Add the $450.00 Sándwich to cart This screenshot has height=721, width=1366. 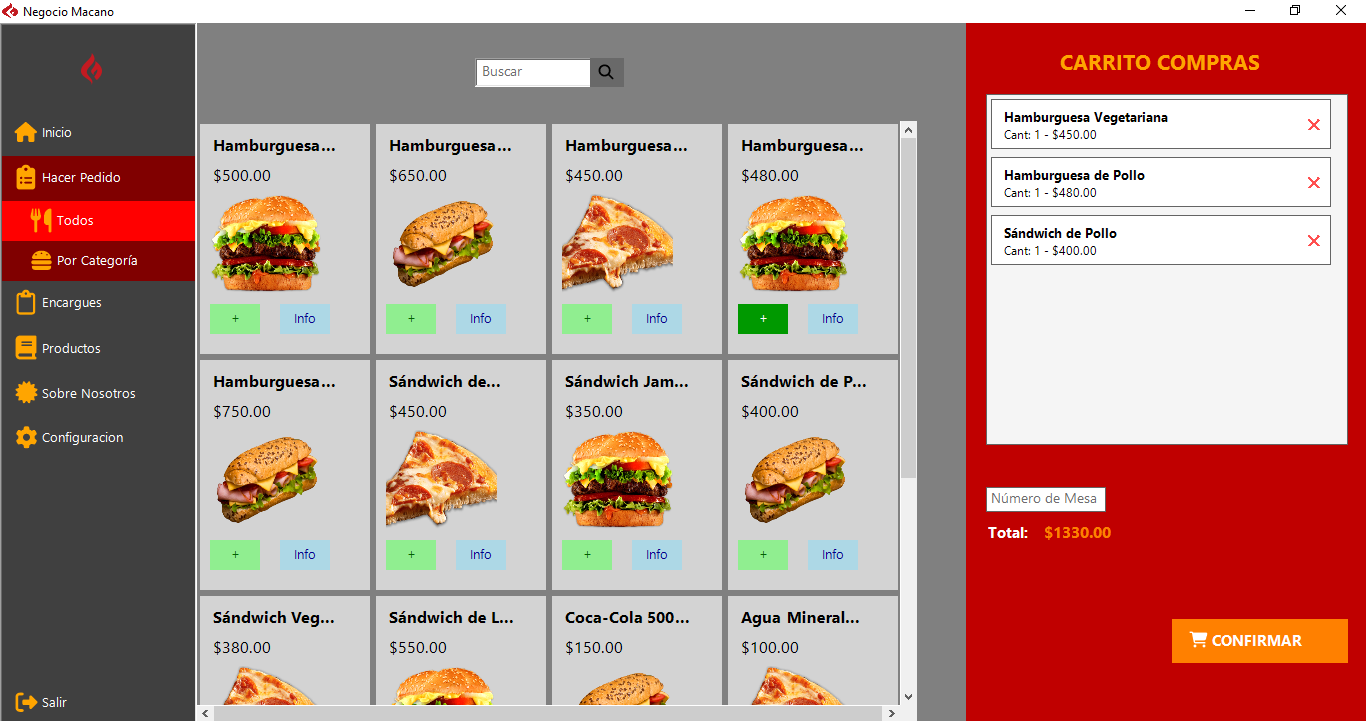point(411,555)
